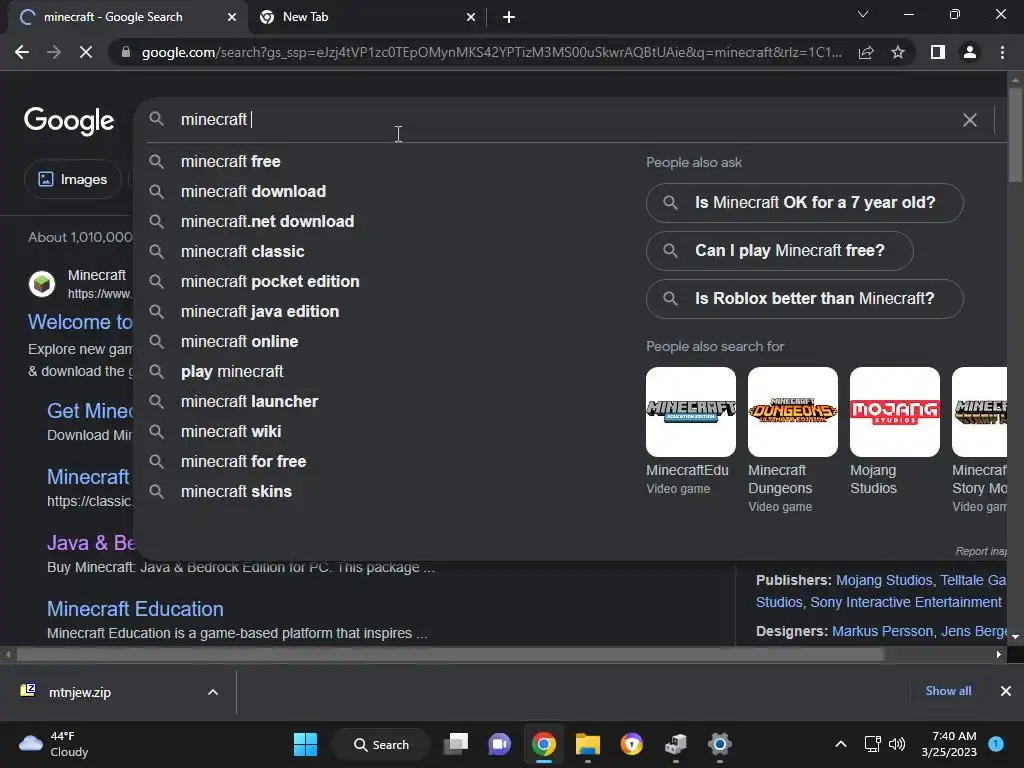Select the minecraft - Google Search tab

pyautogui.click(x=127, y=18)
